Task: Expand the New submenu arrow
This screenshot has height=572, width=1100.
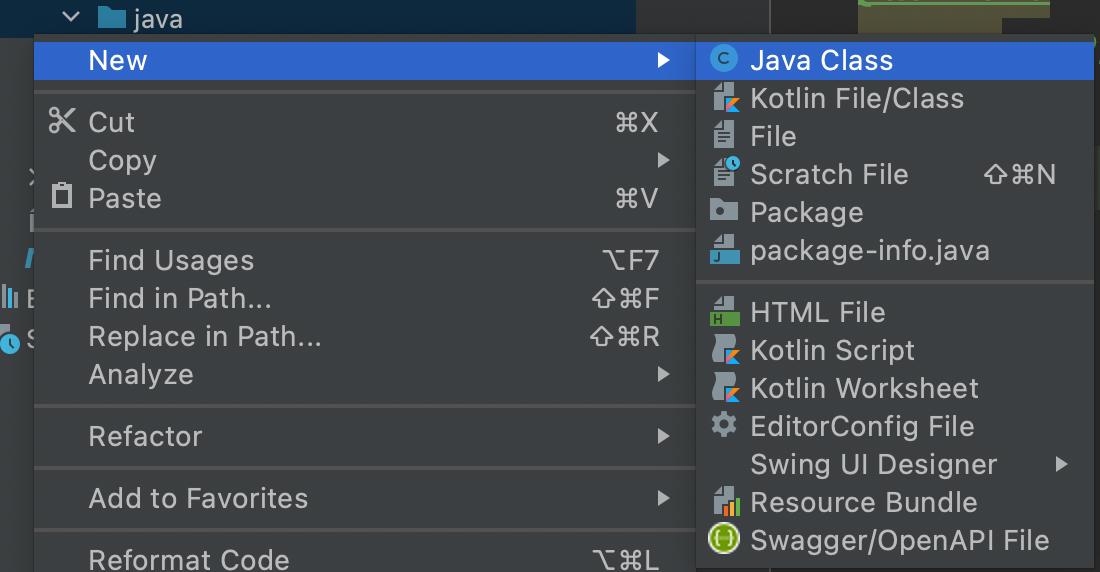Action: 663,60
